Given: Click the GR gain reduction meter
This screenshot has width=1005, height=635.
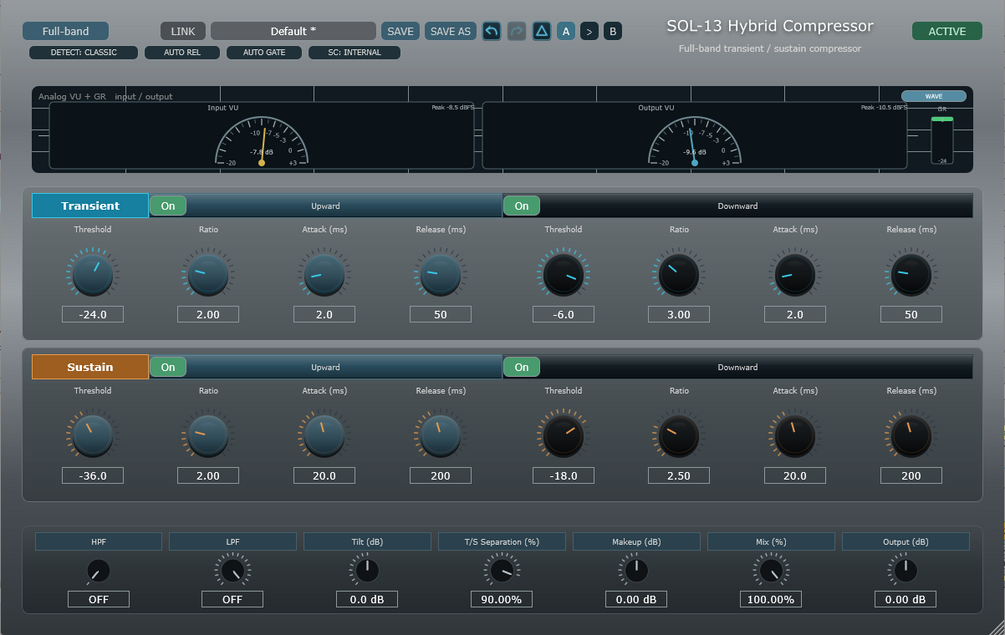Looking at the screenshot, I should coord(942,140).
